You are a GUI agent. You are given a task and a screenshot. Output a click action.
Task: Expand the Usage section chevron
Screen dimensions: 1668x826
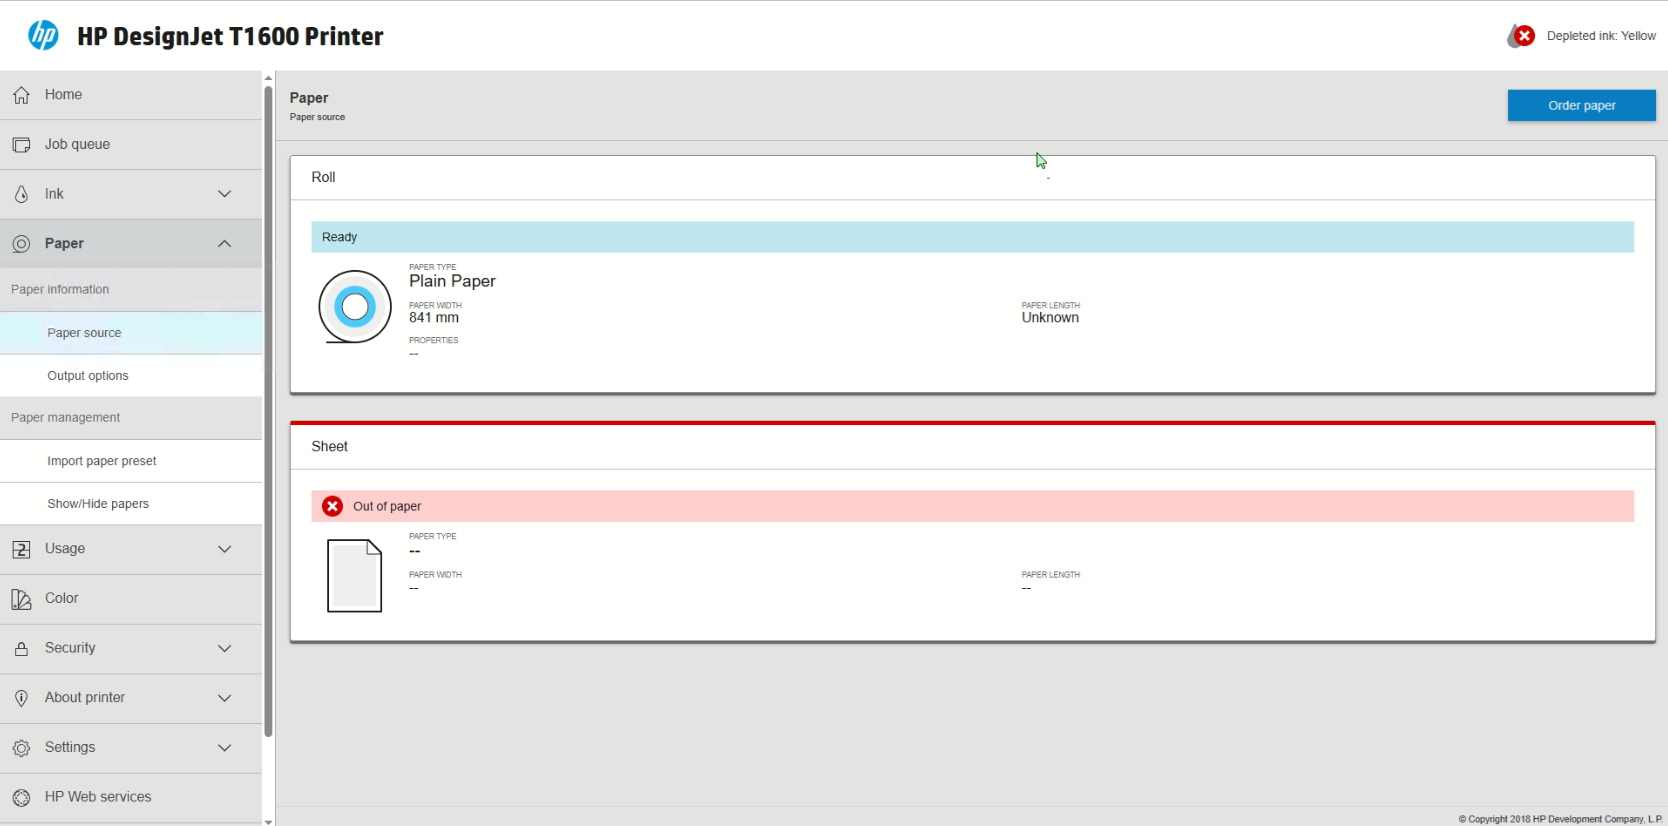pyautogui.click(x=225, y=549)
